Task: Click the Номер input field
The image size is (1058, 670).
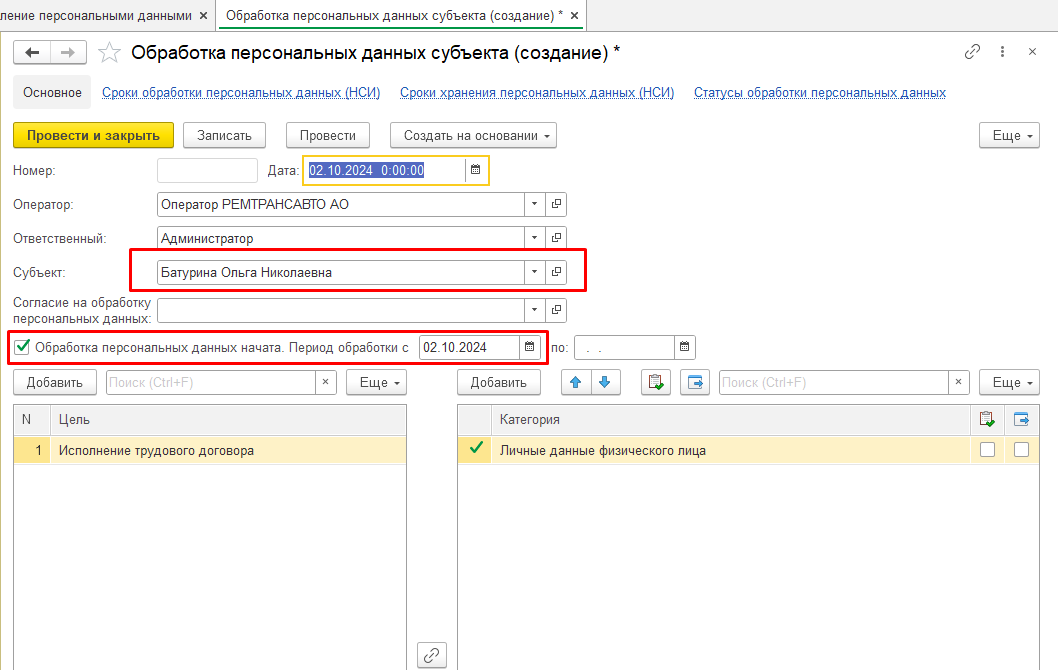Action: click(x=208, y=170)
